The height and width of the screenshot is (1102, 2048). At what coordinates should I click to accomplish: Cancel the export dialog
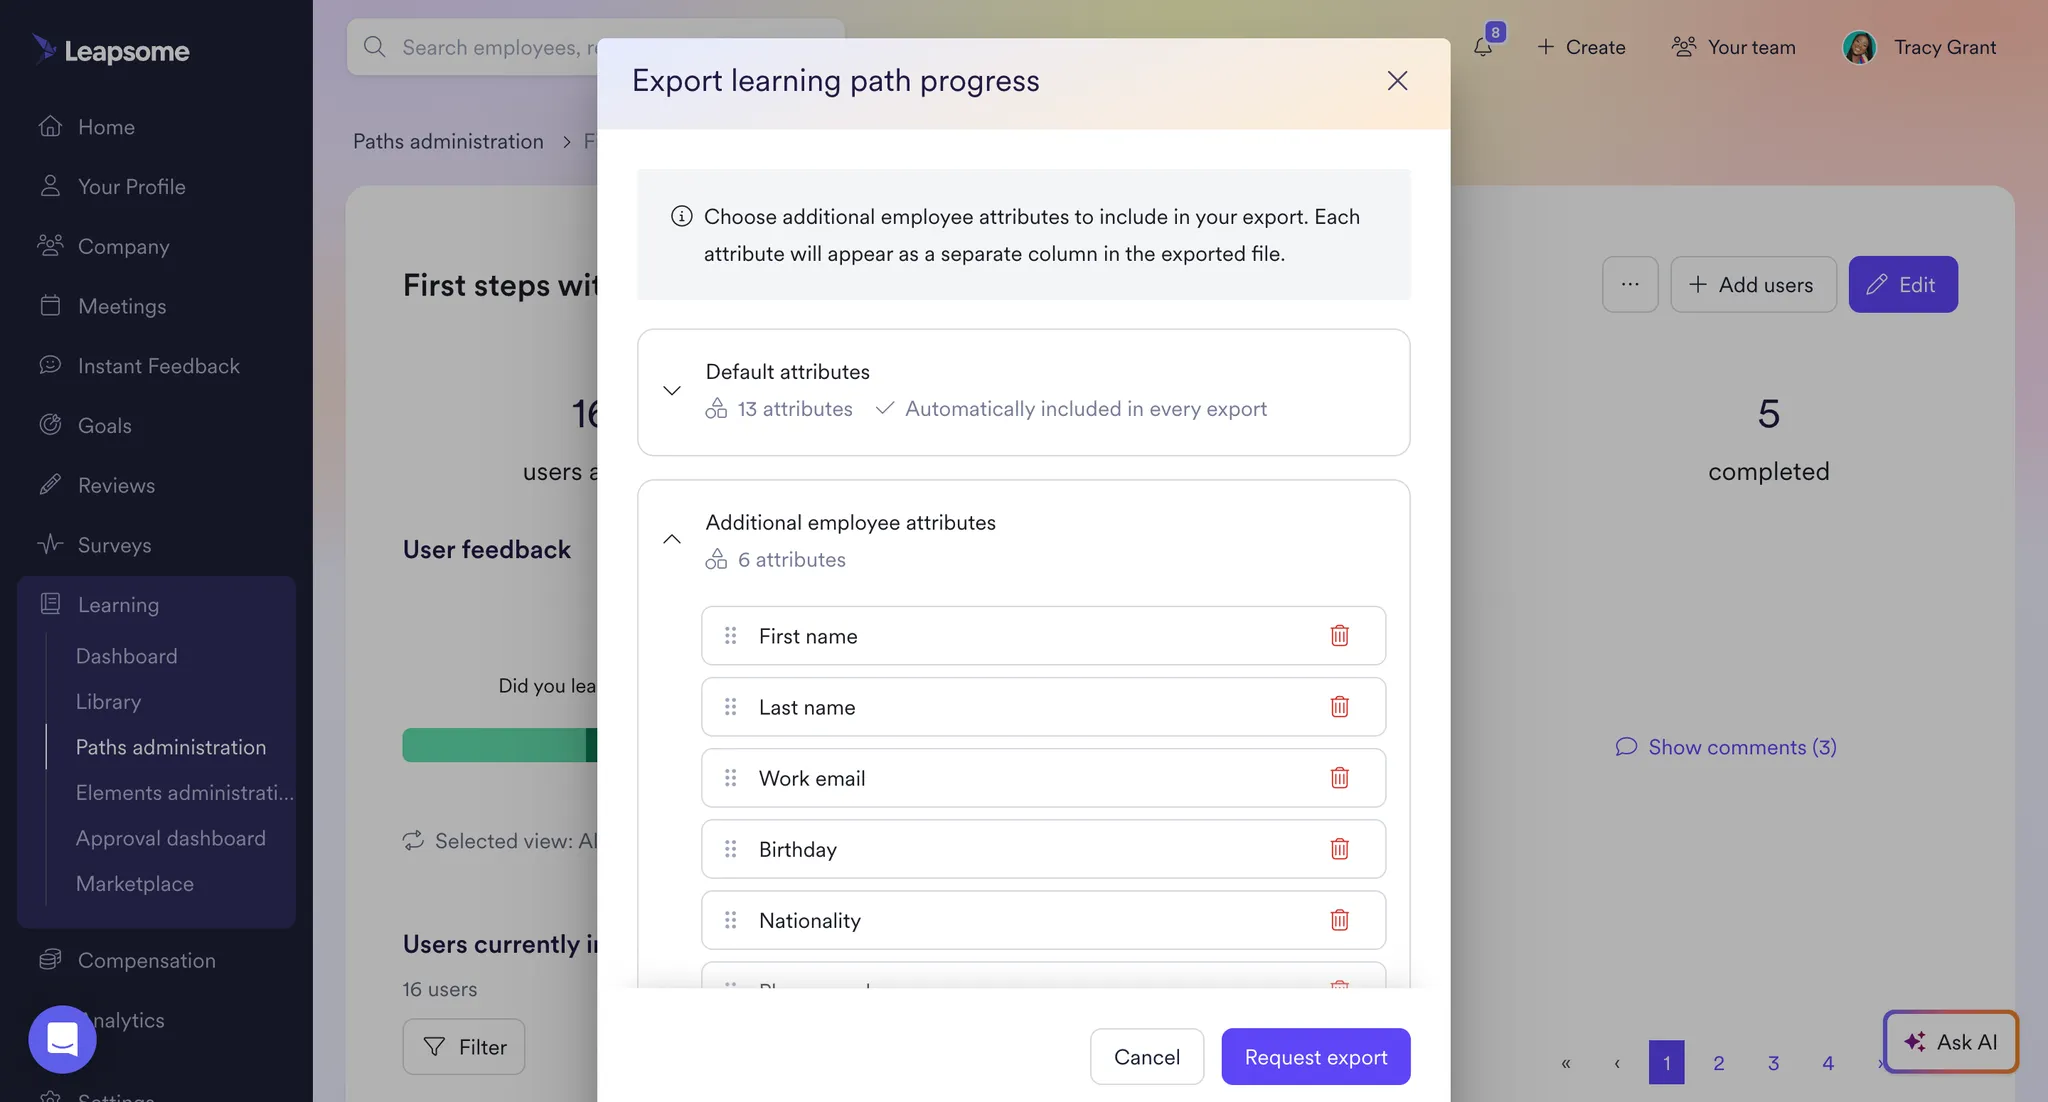[1146, 1057]
